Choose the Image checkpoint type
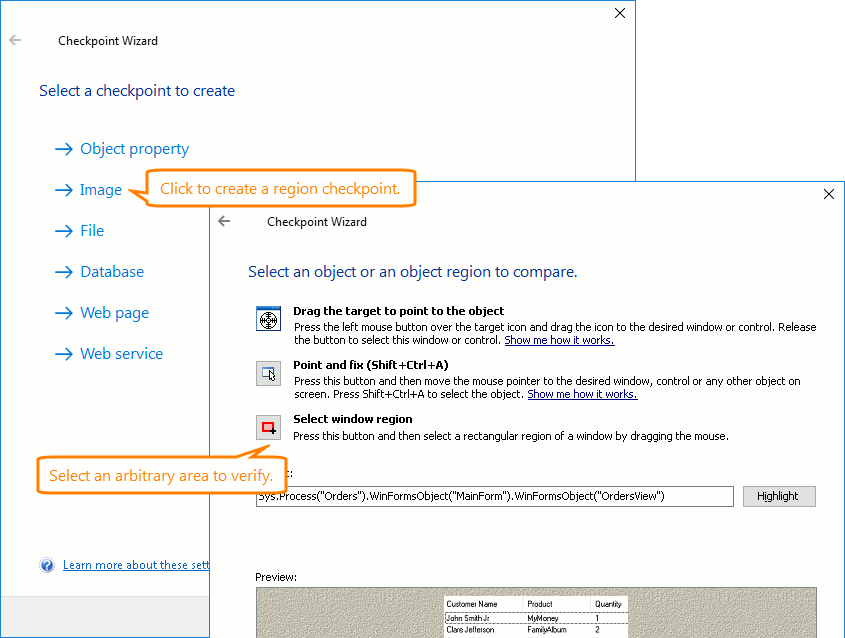The image size is (845, 638). (x=100, y=189)
